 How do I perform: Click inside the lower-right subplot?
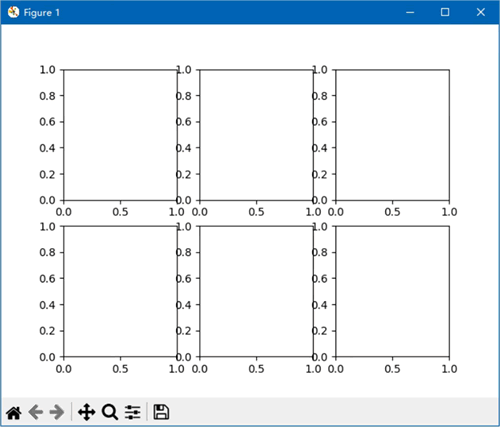click(x=393, y=292)
